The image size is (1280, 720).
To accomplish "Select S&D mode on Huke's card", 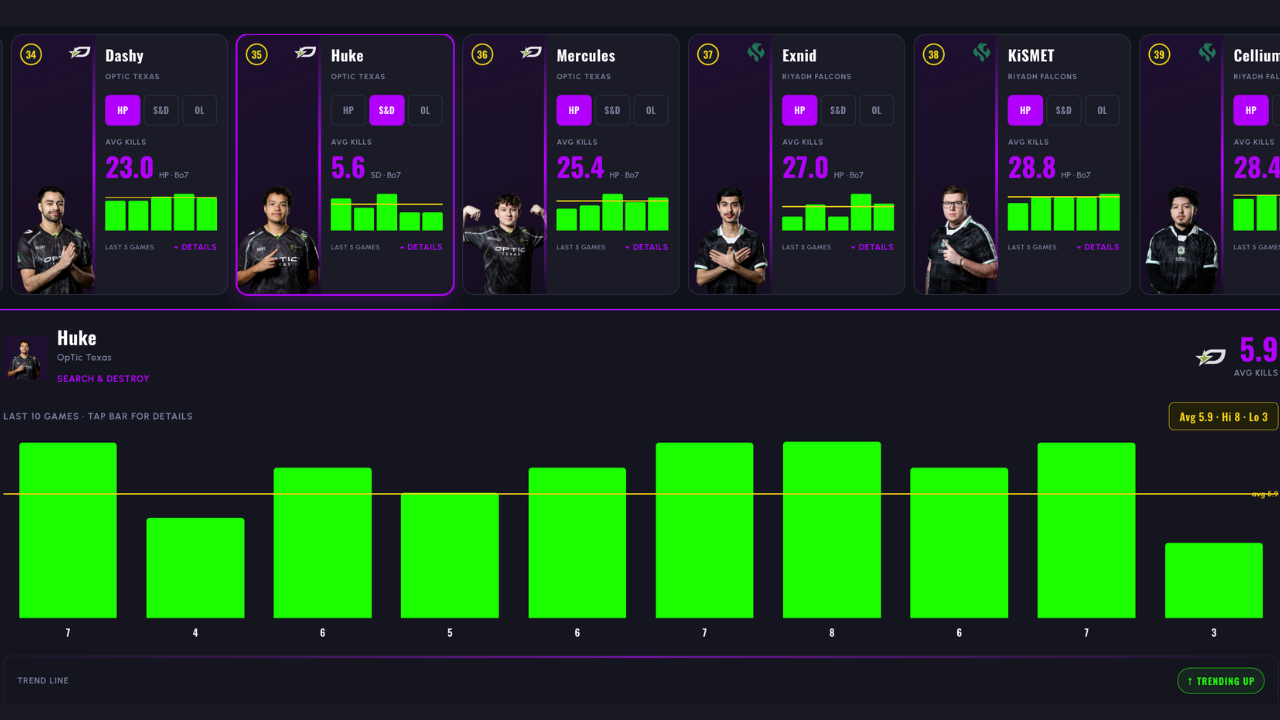I will pyautogui.click(x=387, y=110).
